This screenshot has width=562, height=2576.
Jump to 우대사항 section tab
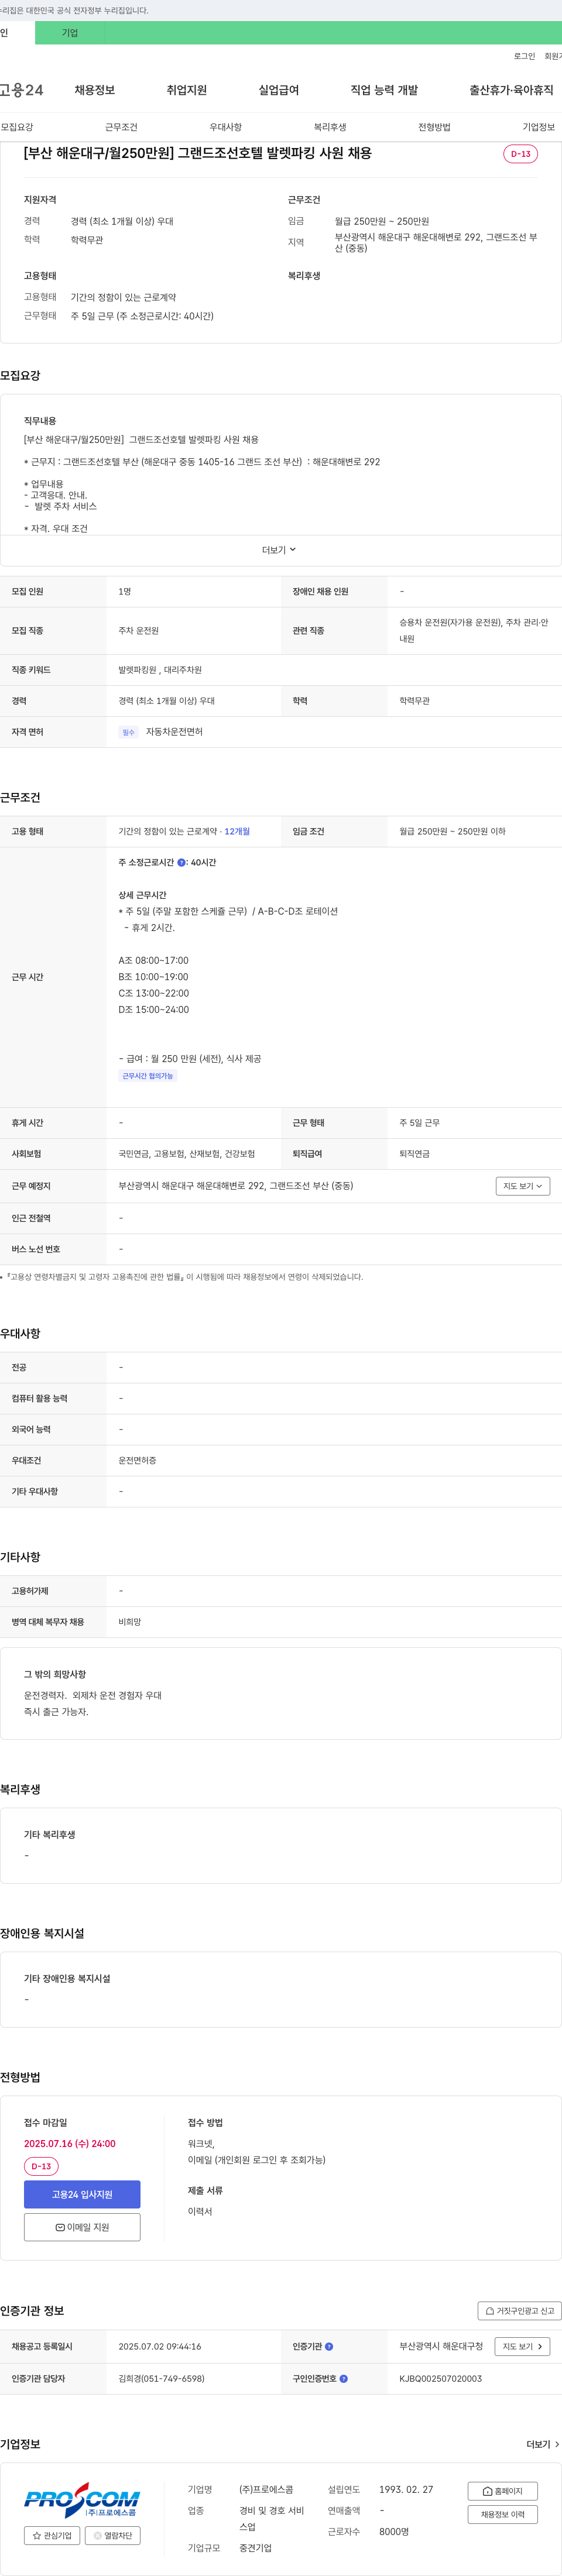pyautogui.click(x=226, y=127)
